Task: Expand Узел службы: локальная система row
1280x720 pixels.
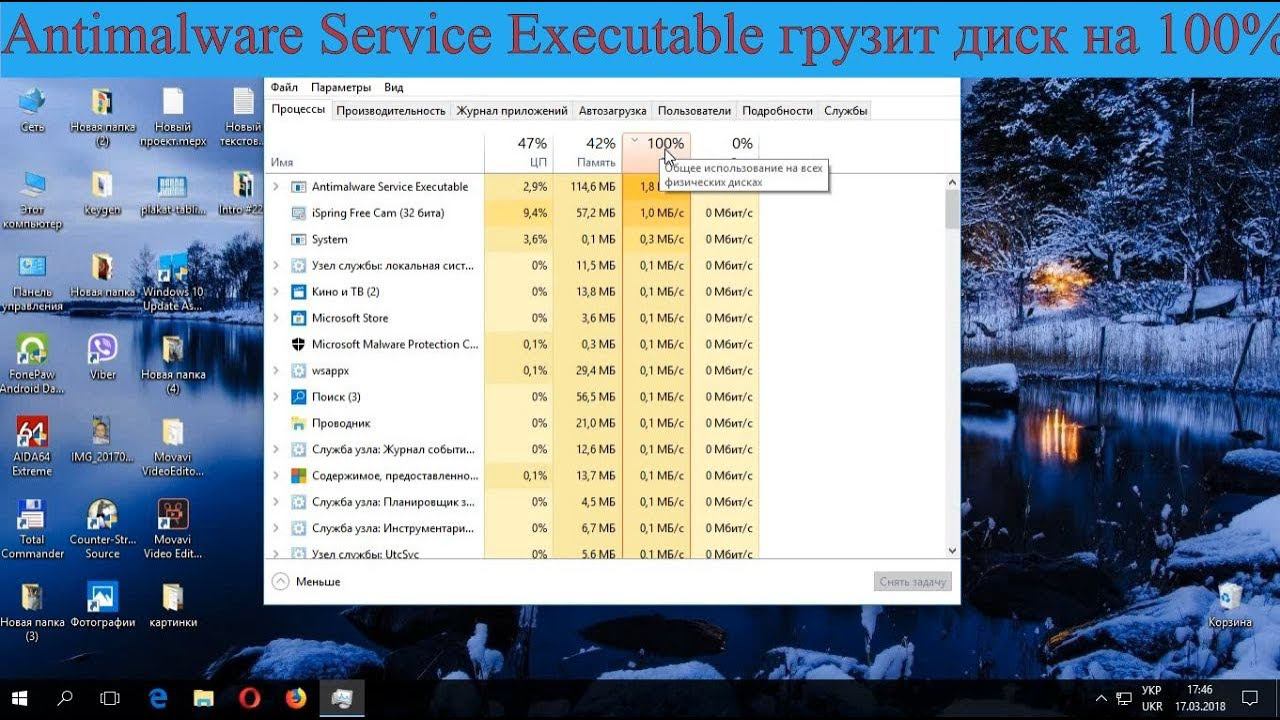Action: coord(276,266)
